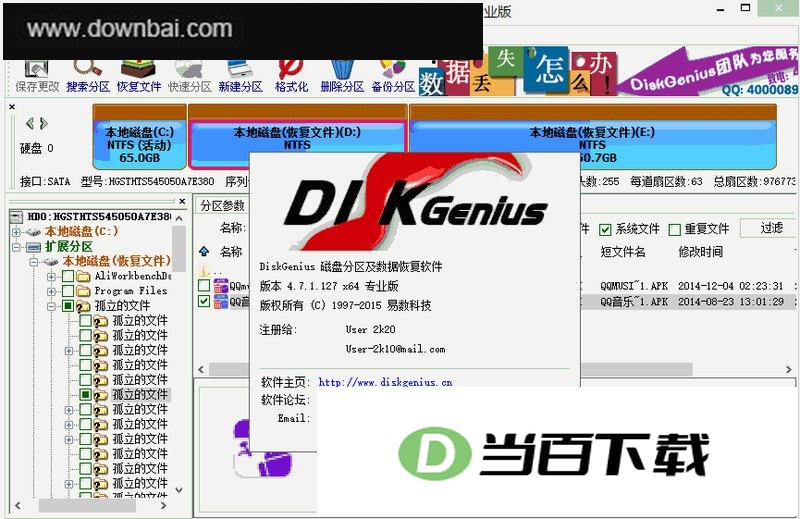Select the 本地磁盘(恢复文件)(D:) partition block
This screenshot has width=800, height=519.
coord(297,137)
